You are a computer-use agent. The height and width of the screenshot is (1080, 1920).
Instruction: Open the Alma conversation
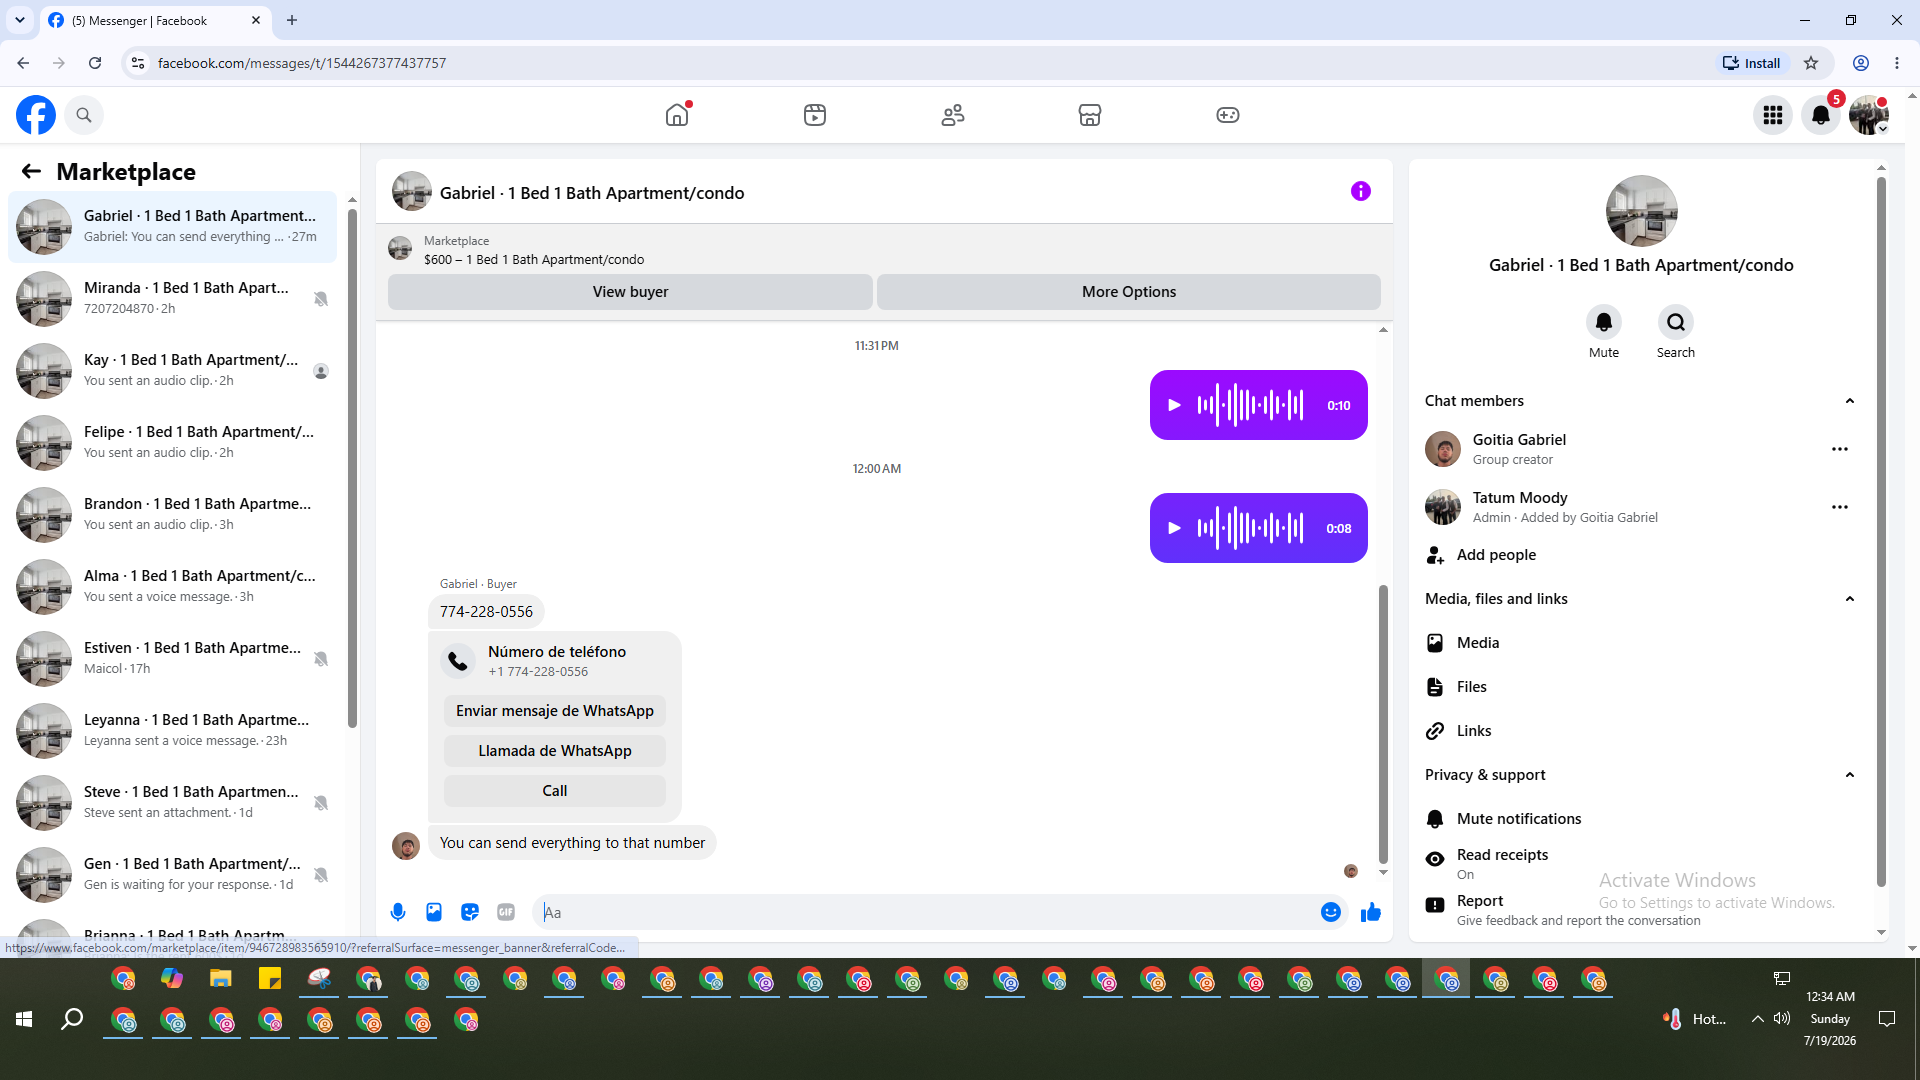[x=173, y=586]
